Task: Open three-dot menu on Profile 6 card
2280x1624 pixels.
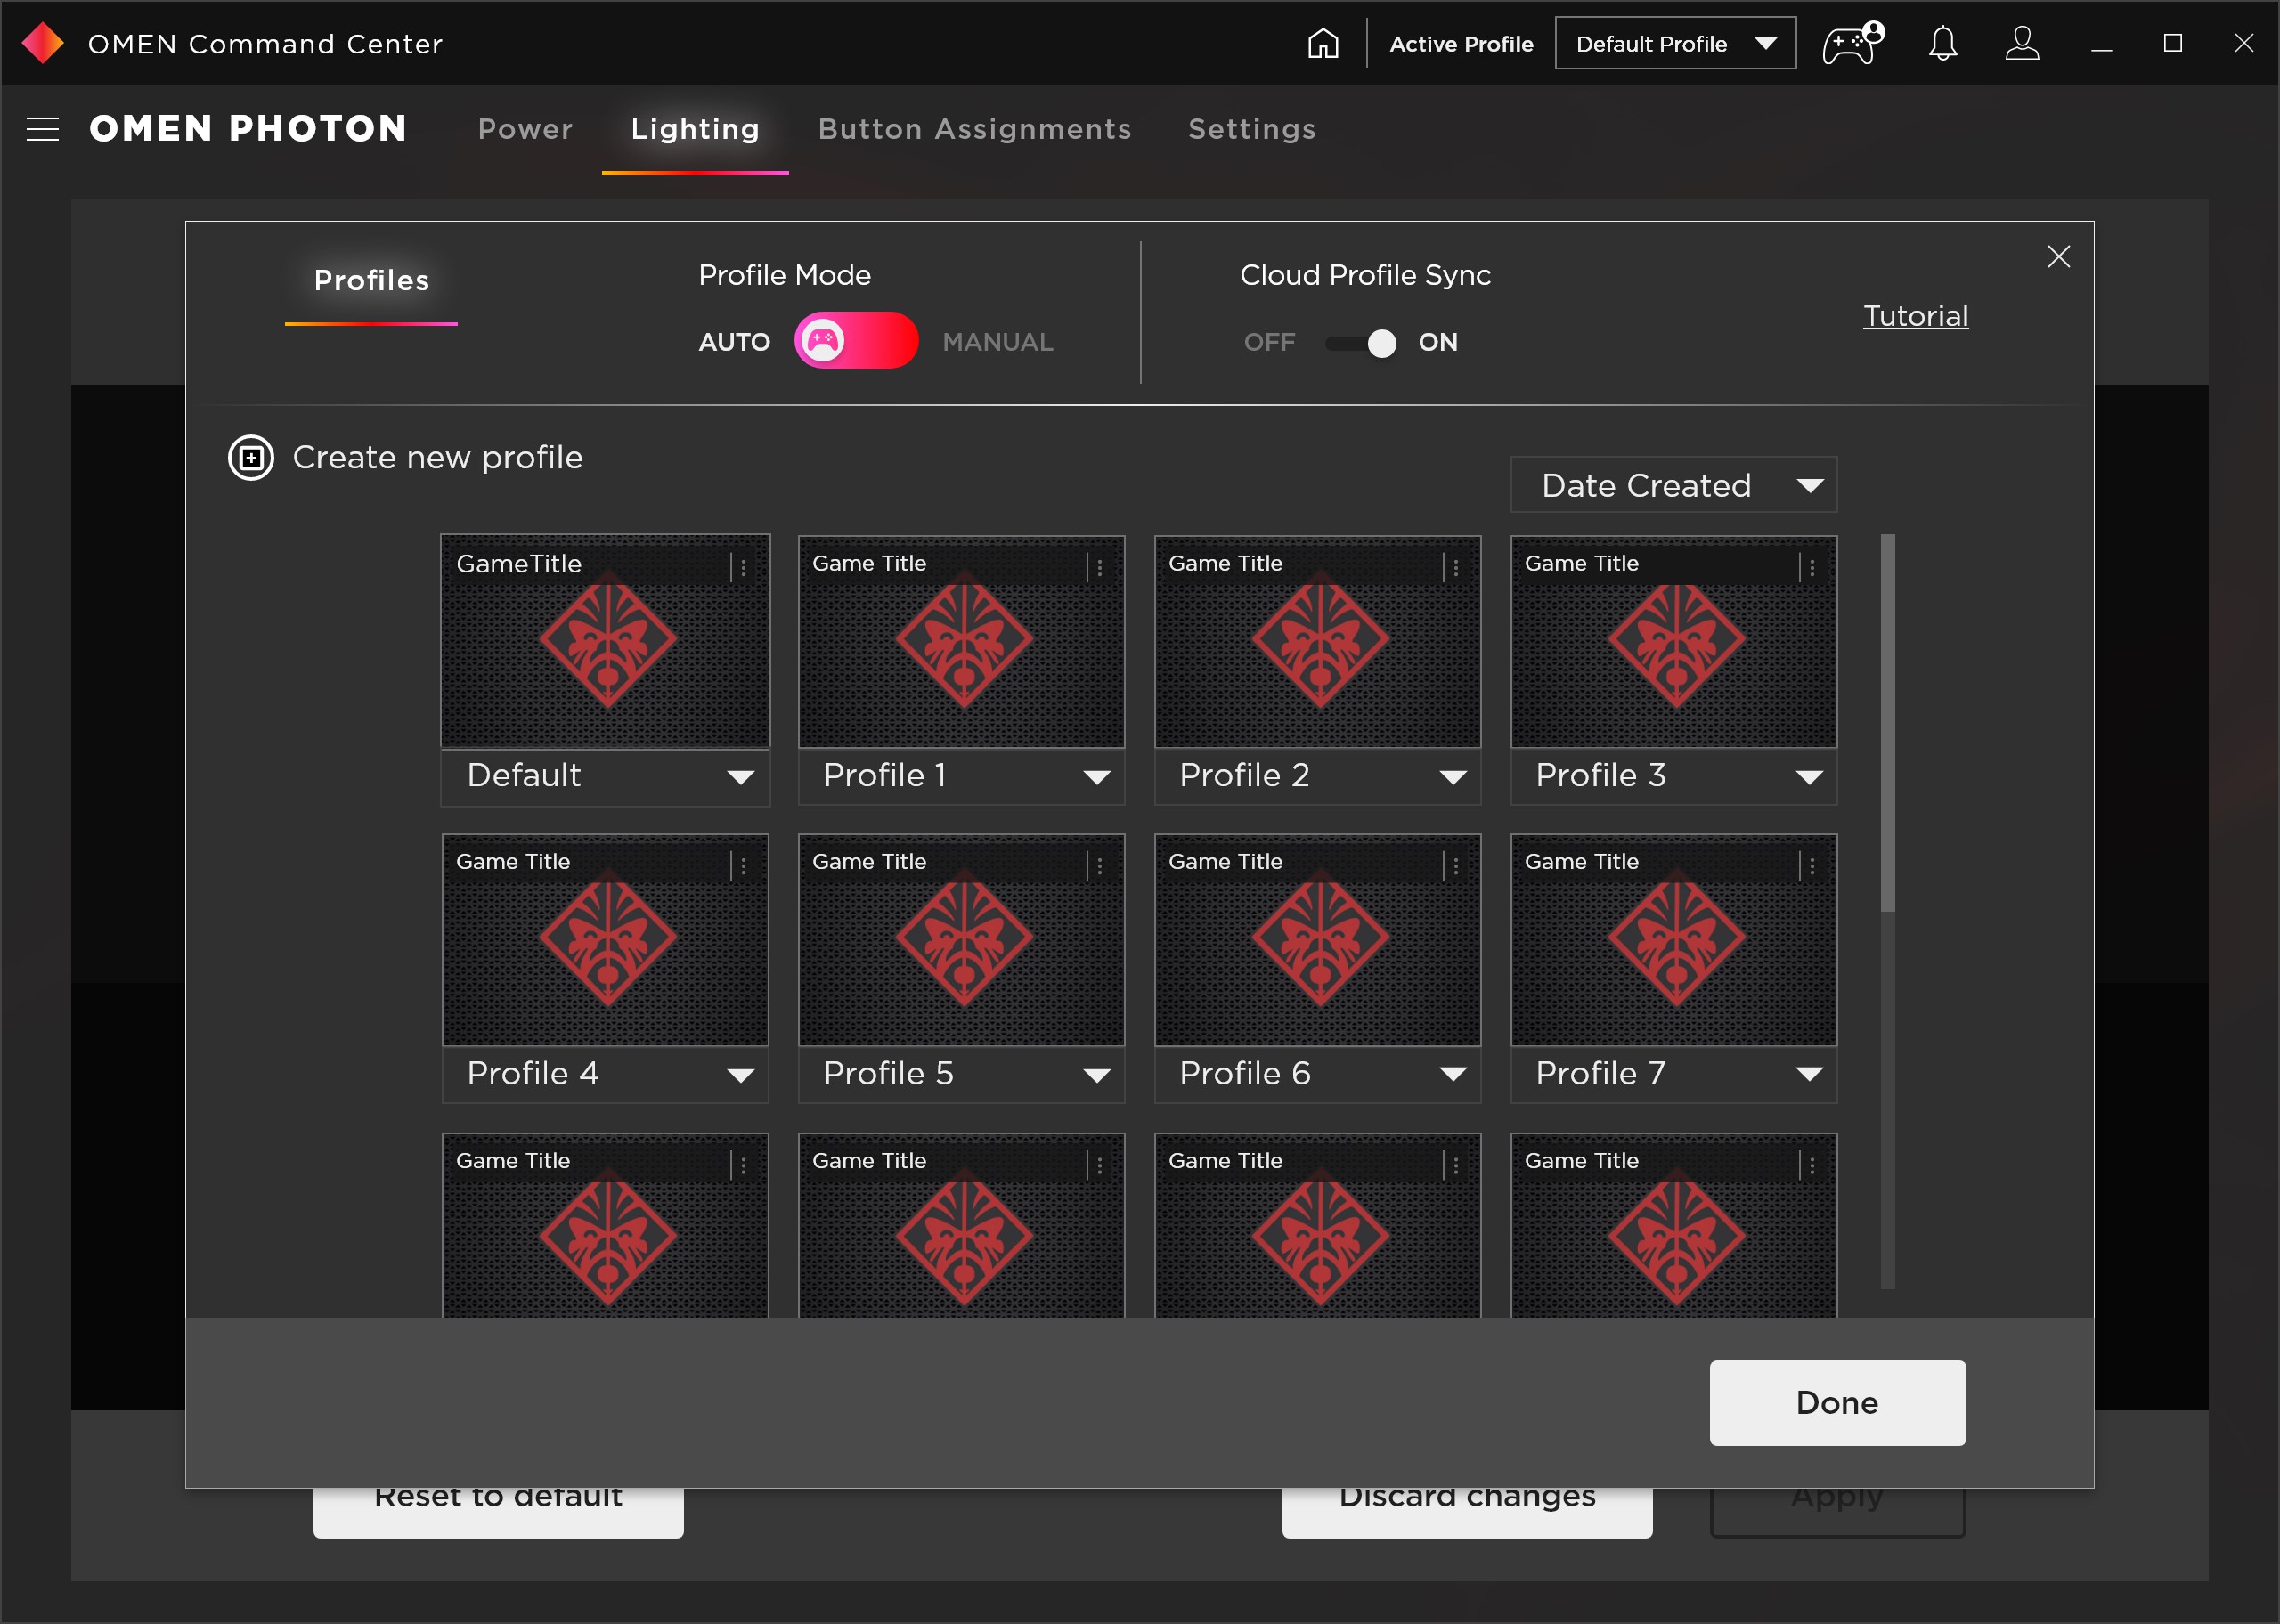Action: pyautogui.click(x=1455, y=866)
